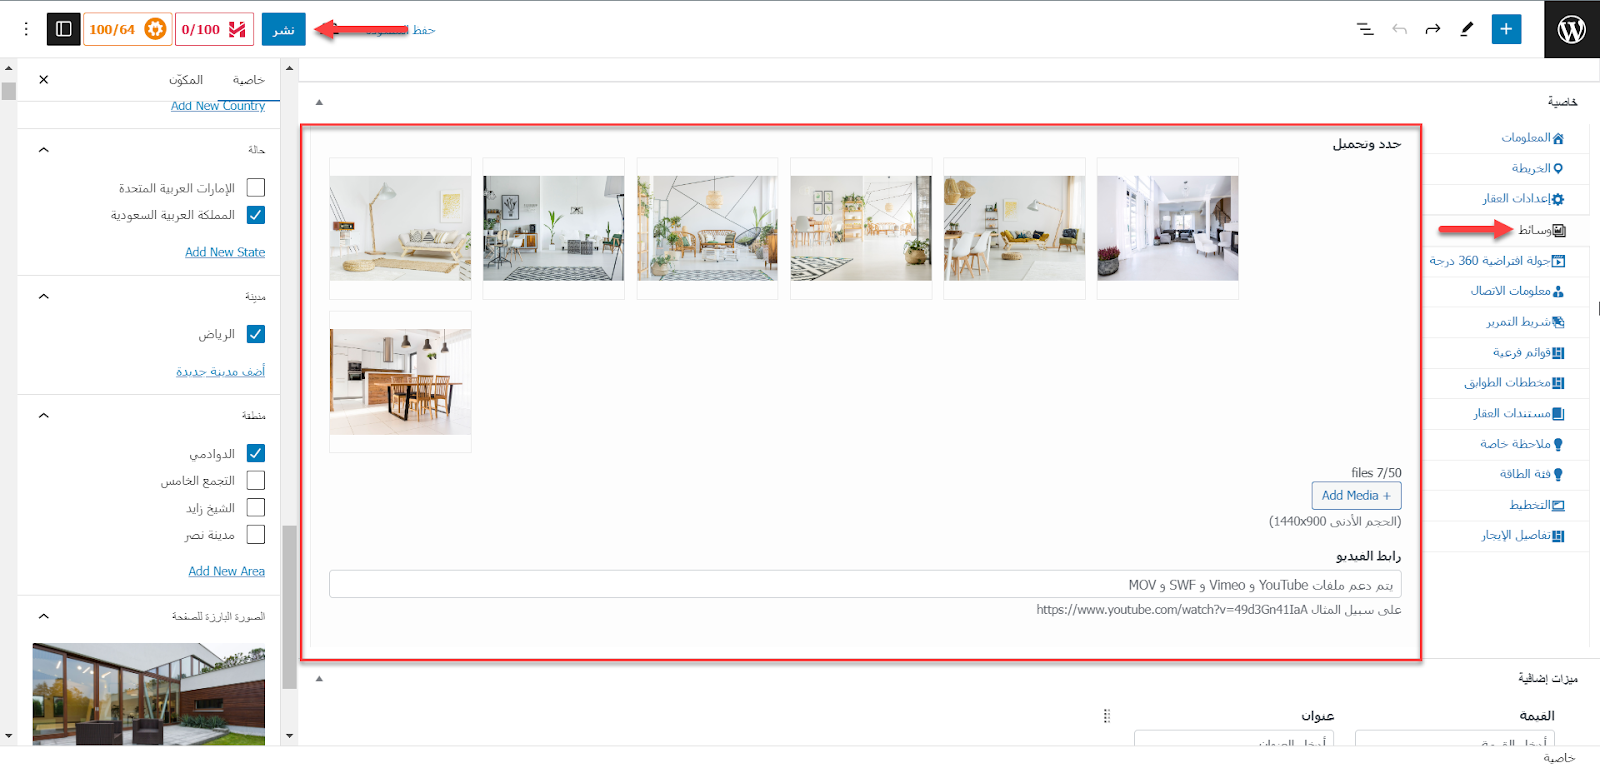Open the تفاصيل الإيجار rental details tab
1600x768 pixels.
[x=1523, y=535]
